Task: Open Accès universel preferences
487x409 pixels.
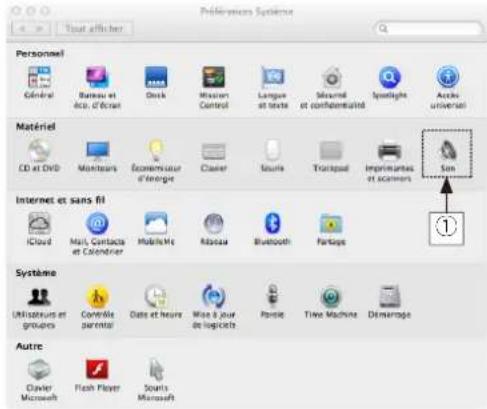Action: coord(448,87)
